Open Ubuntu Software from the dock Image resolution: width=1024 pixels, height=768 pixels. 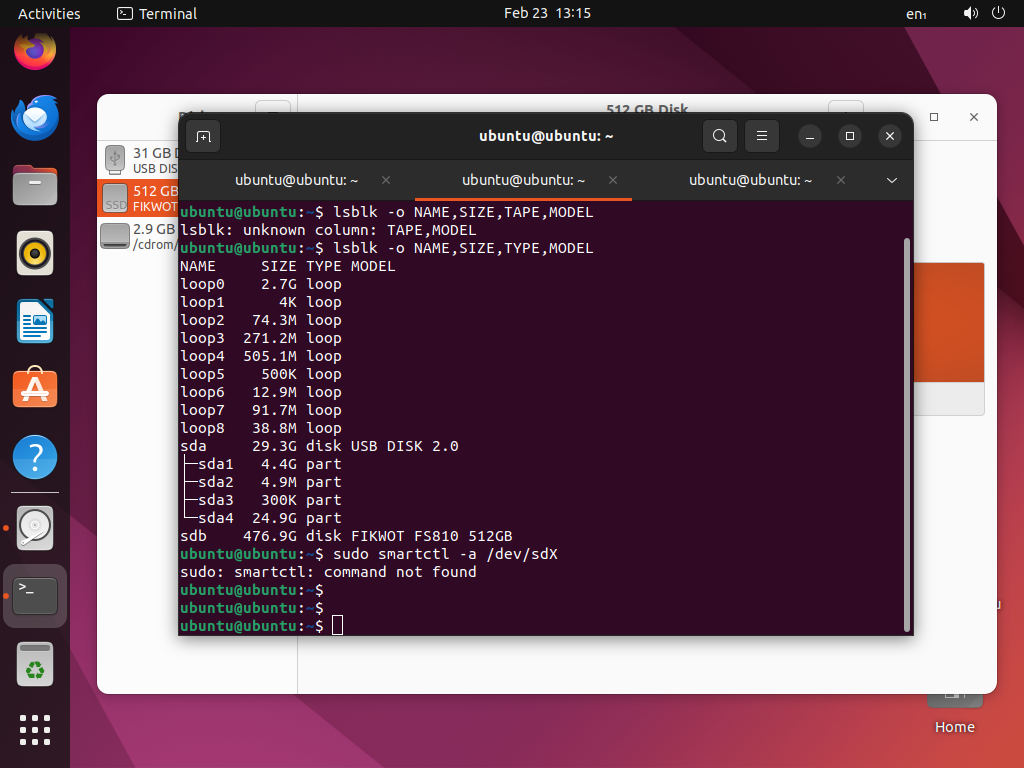[x=34, y=388]
